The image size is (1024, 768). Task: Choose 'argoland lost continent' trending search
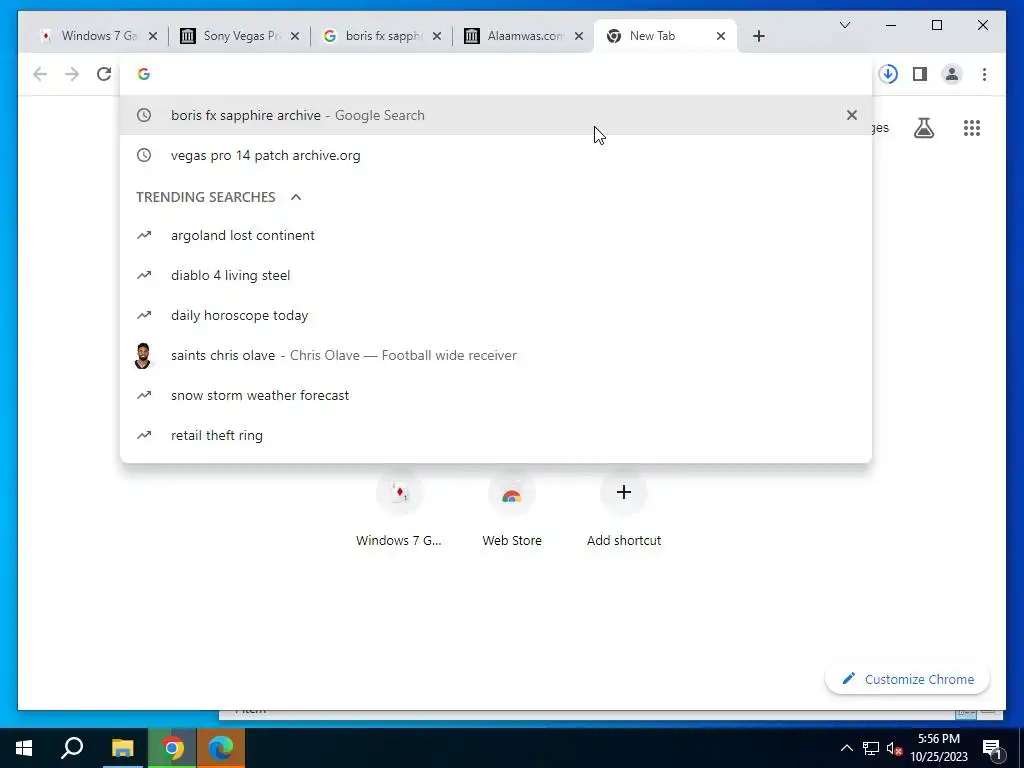pyautogui.click(x=496, y=235)
